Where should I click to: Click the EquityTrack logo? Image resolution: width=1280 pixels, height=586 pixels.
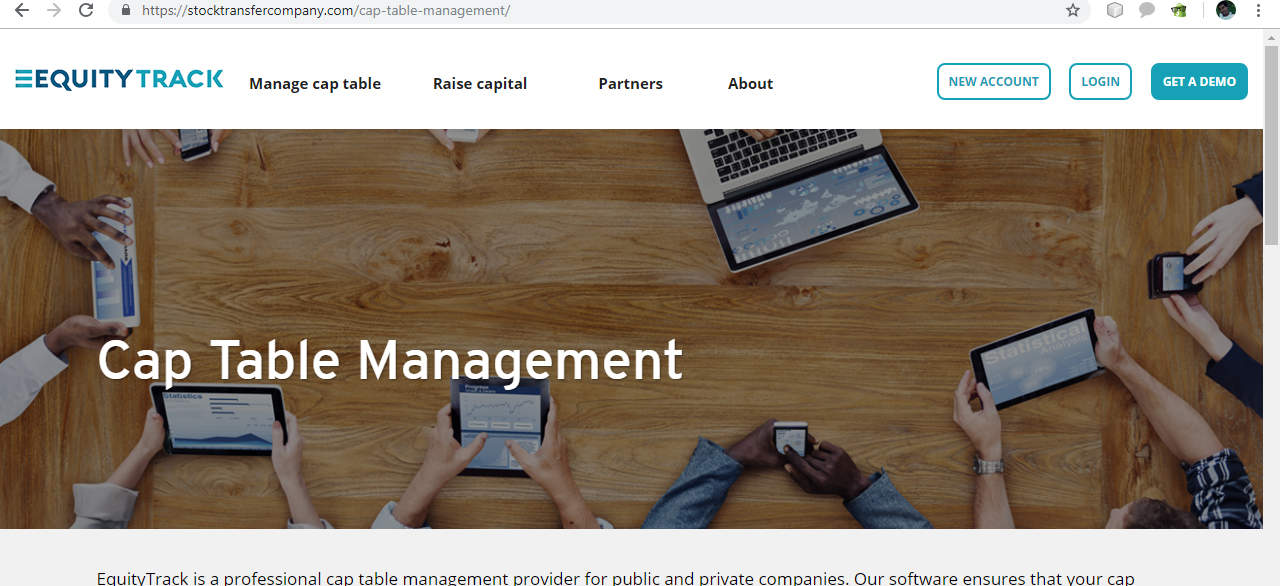point(119,79)
